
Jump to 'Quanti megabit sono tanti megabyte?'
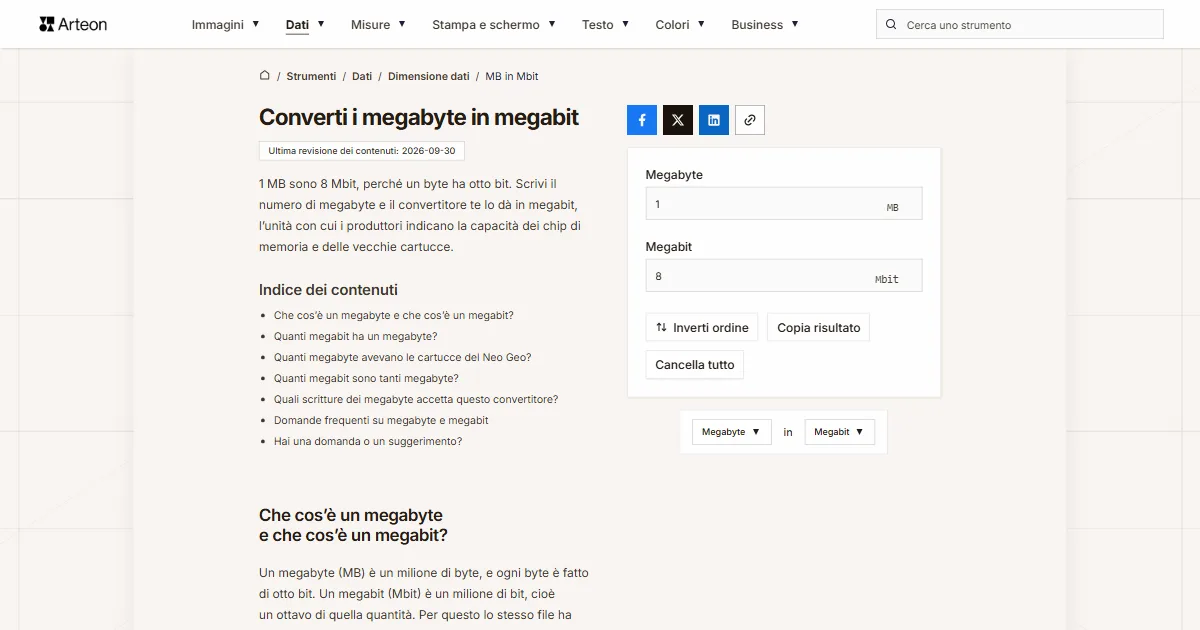click(366, 378)
